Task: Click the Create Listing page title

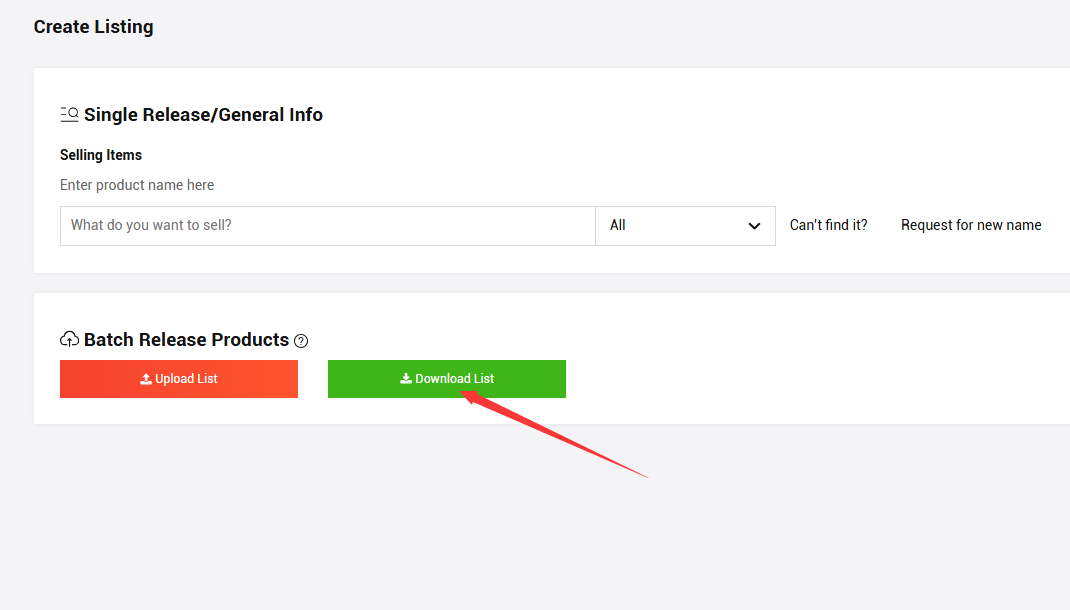Action: coord(93,27)
